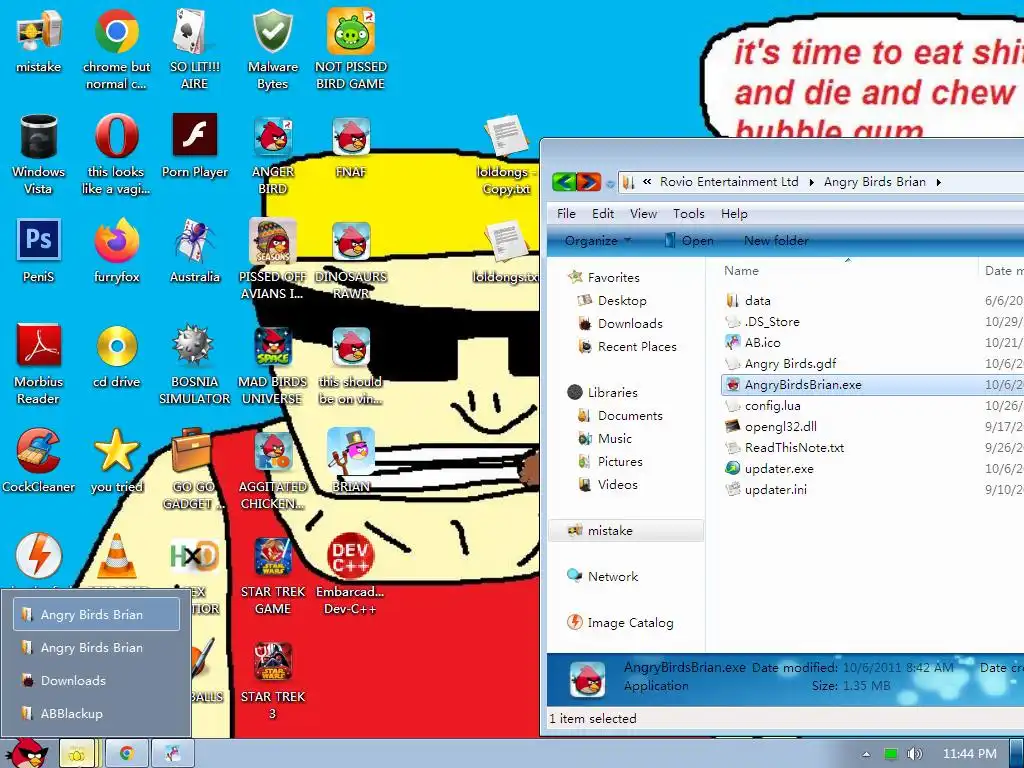This screenshot has height=768, width=1024.
Task: Open the STAR TREK 3 desktop icon
Action: [x=272, y=680]
